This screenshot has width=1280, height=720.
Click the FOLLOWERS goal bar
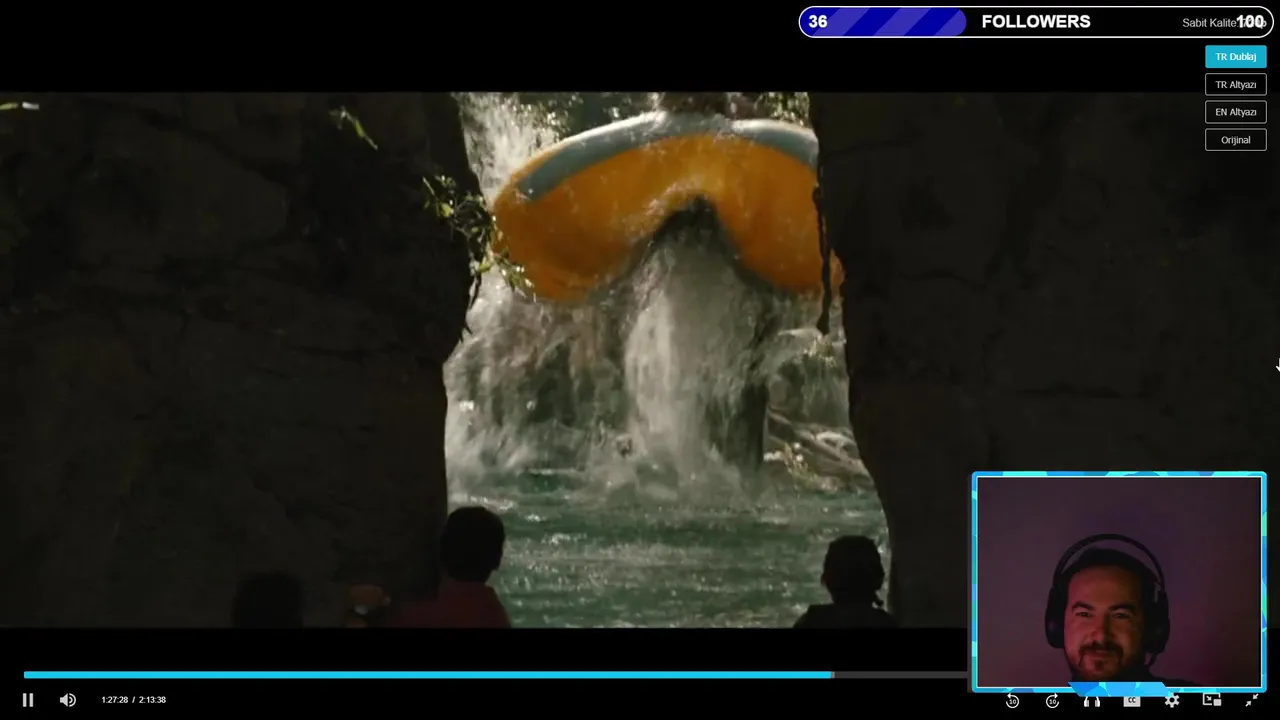coord(1036,22)
